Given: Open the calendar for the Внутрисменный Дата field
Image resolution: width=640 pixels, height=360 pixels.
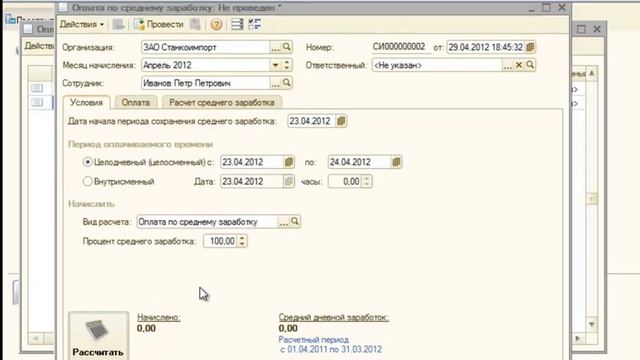Looking at the screenshot, I should [x=289, y=181].
